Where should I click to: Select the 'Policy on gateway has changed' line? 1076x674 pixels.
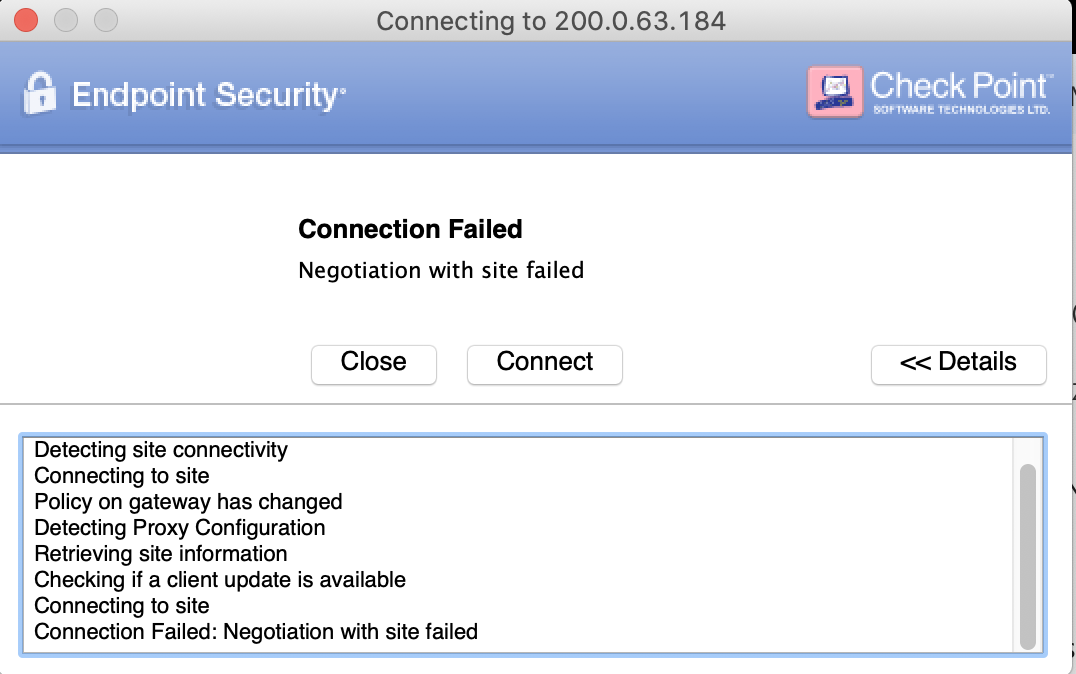(x=188, y=502)
